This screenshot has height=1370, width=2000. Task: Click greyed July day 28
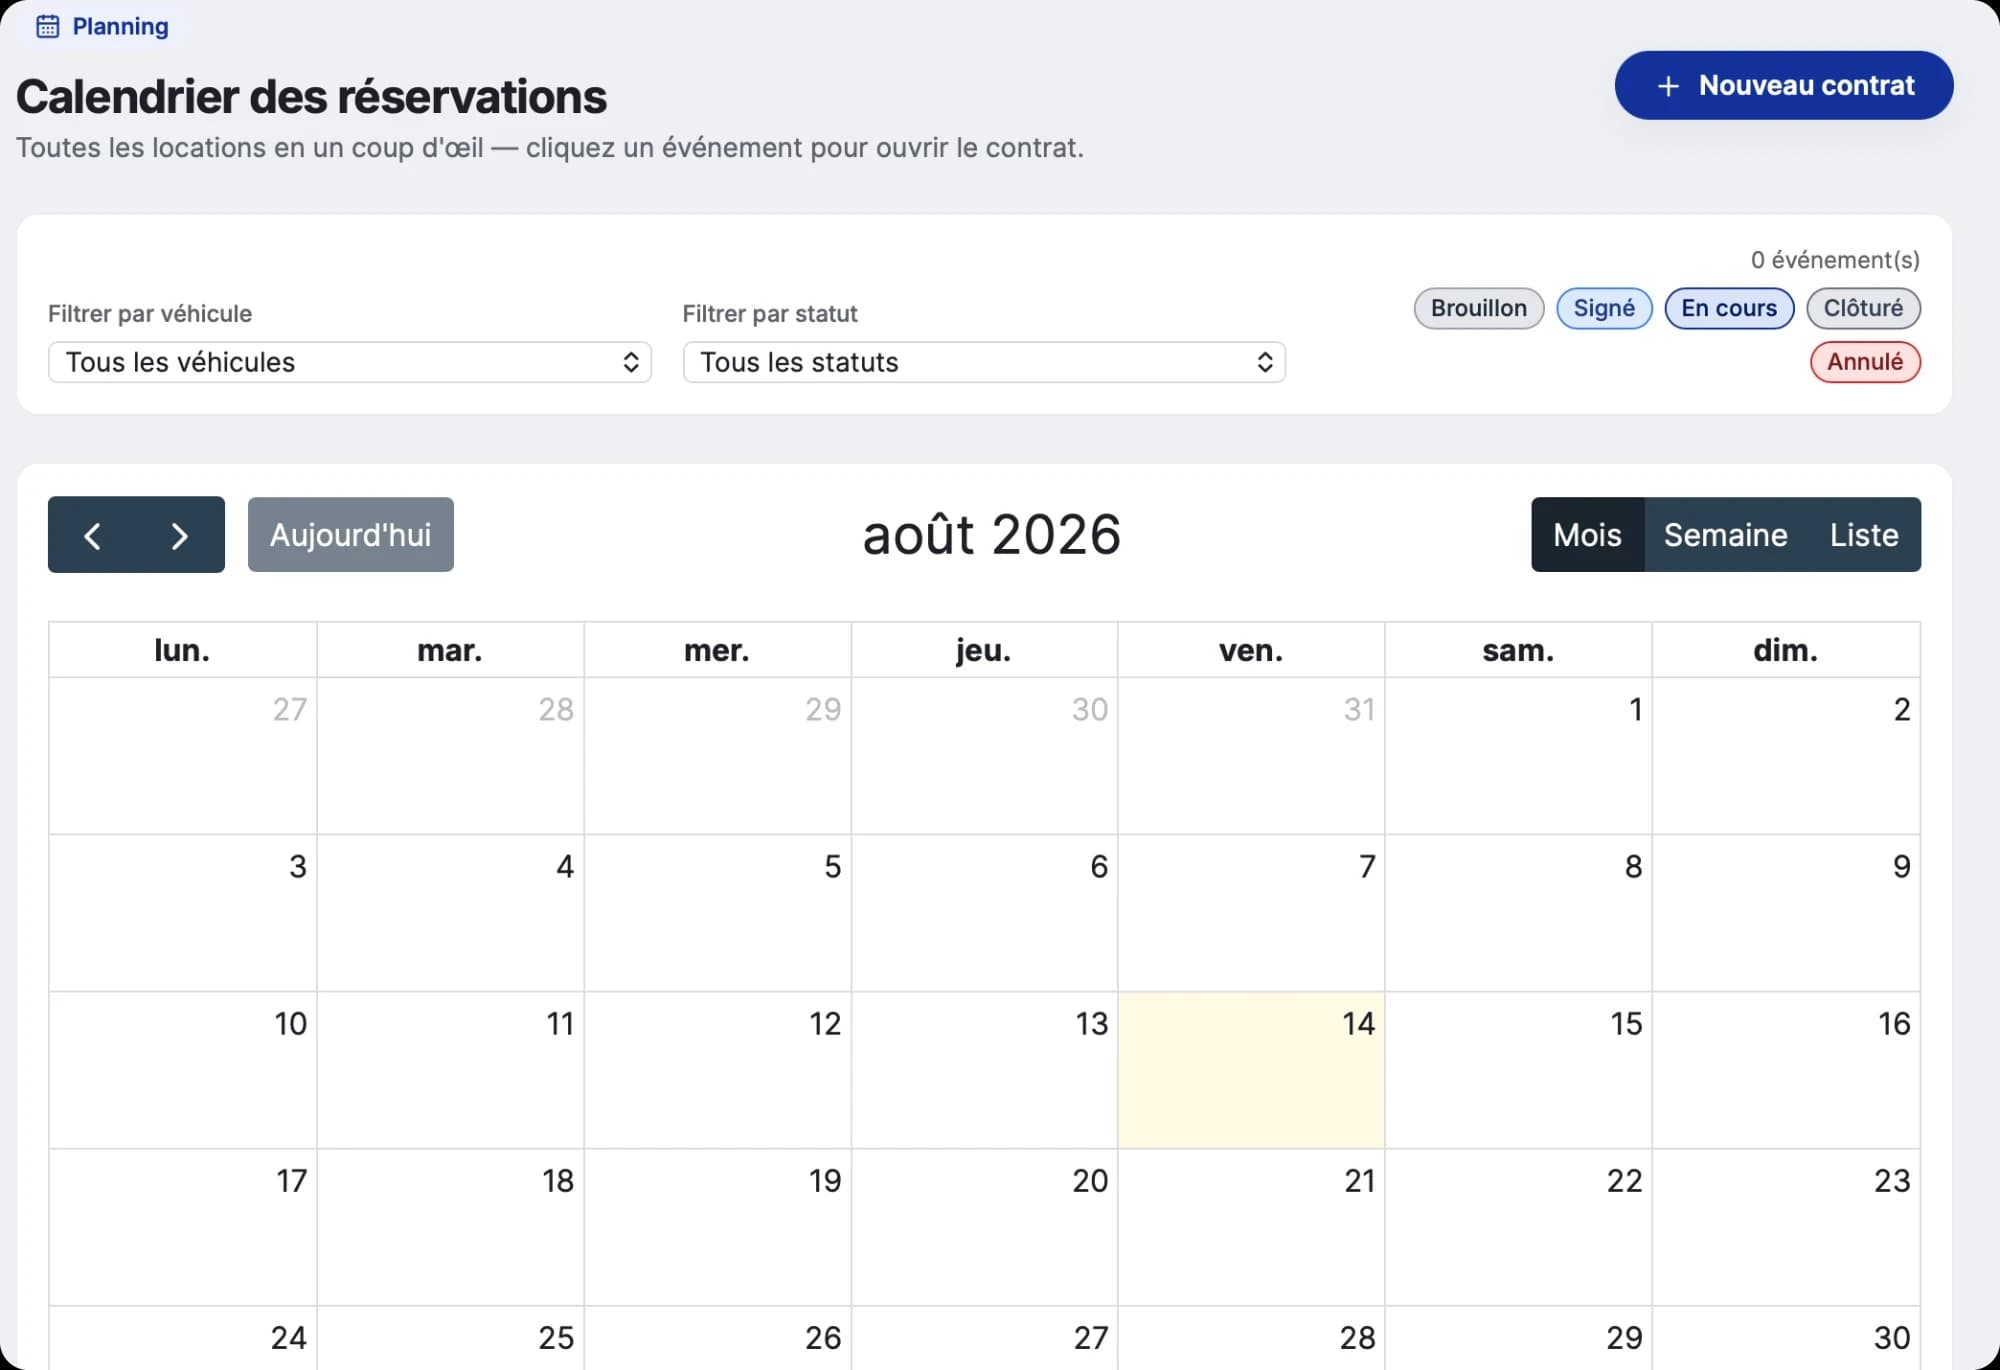pyautogui.click(x=556, y=709)
